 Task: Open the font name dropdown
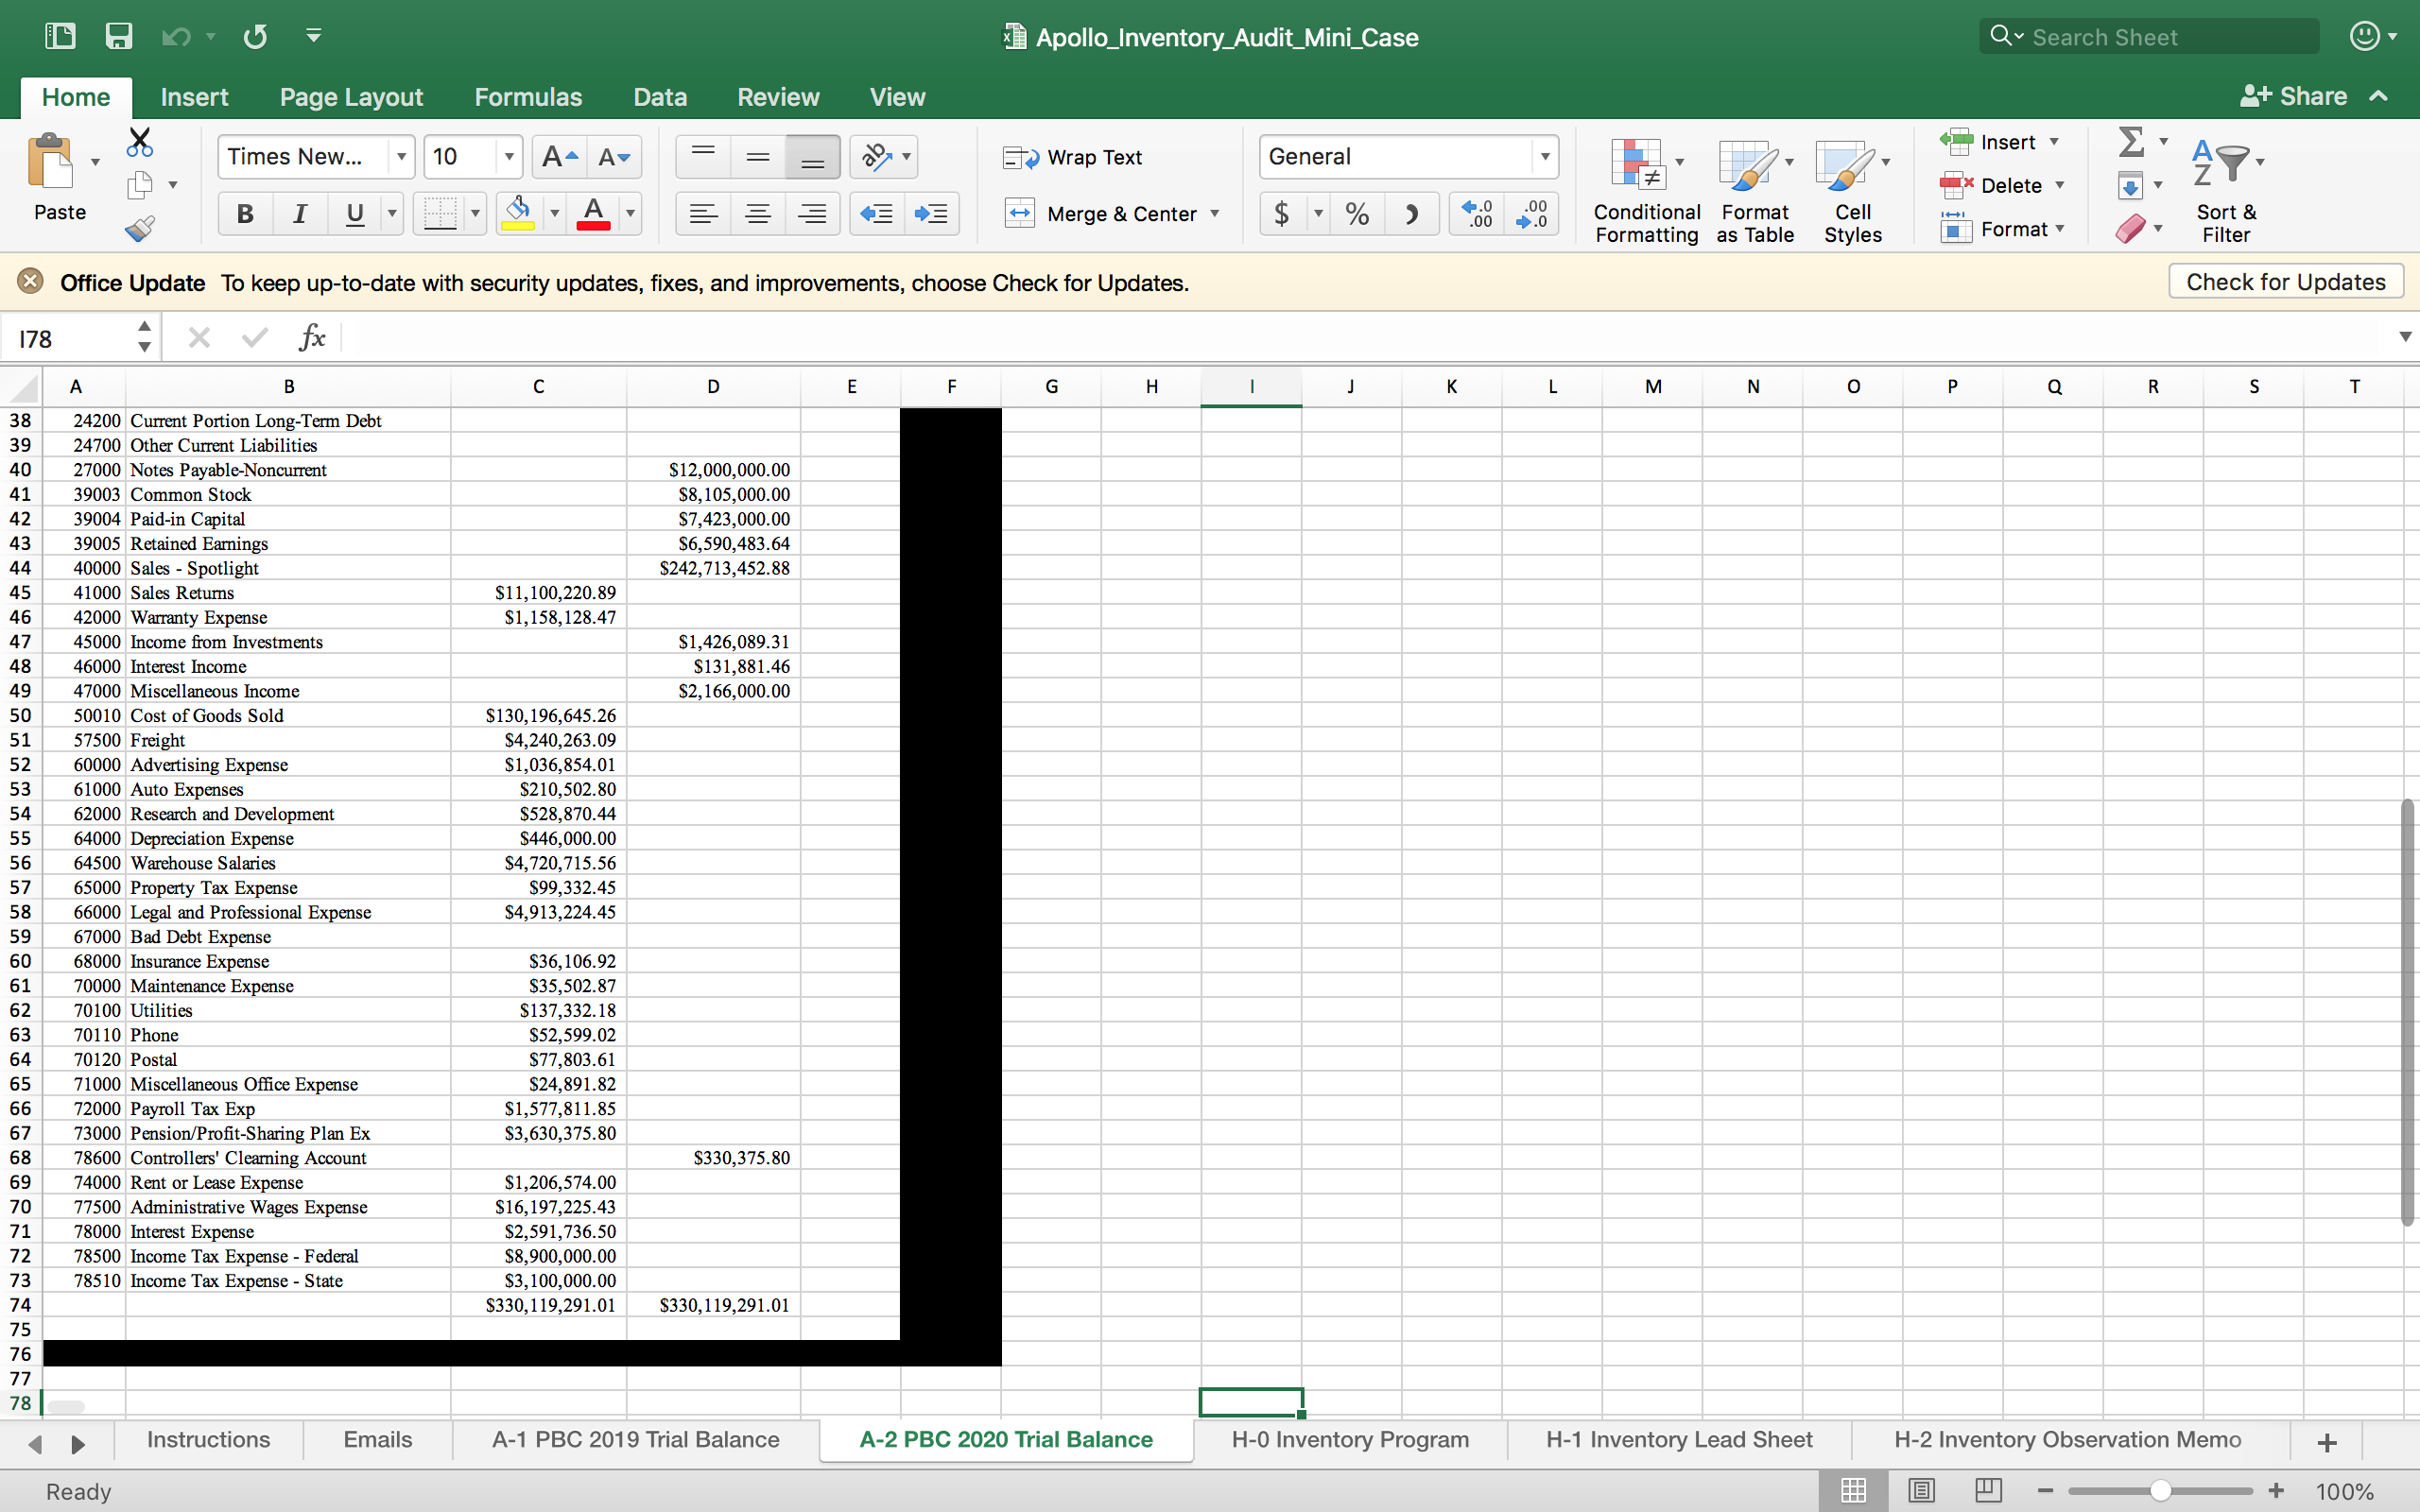(401, 157)
